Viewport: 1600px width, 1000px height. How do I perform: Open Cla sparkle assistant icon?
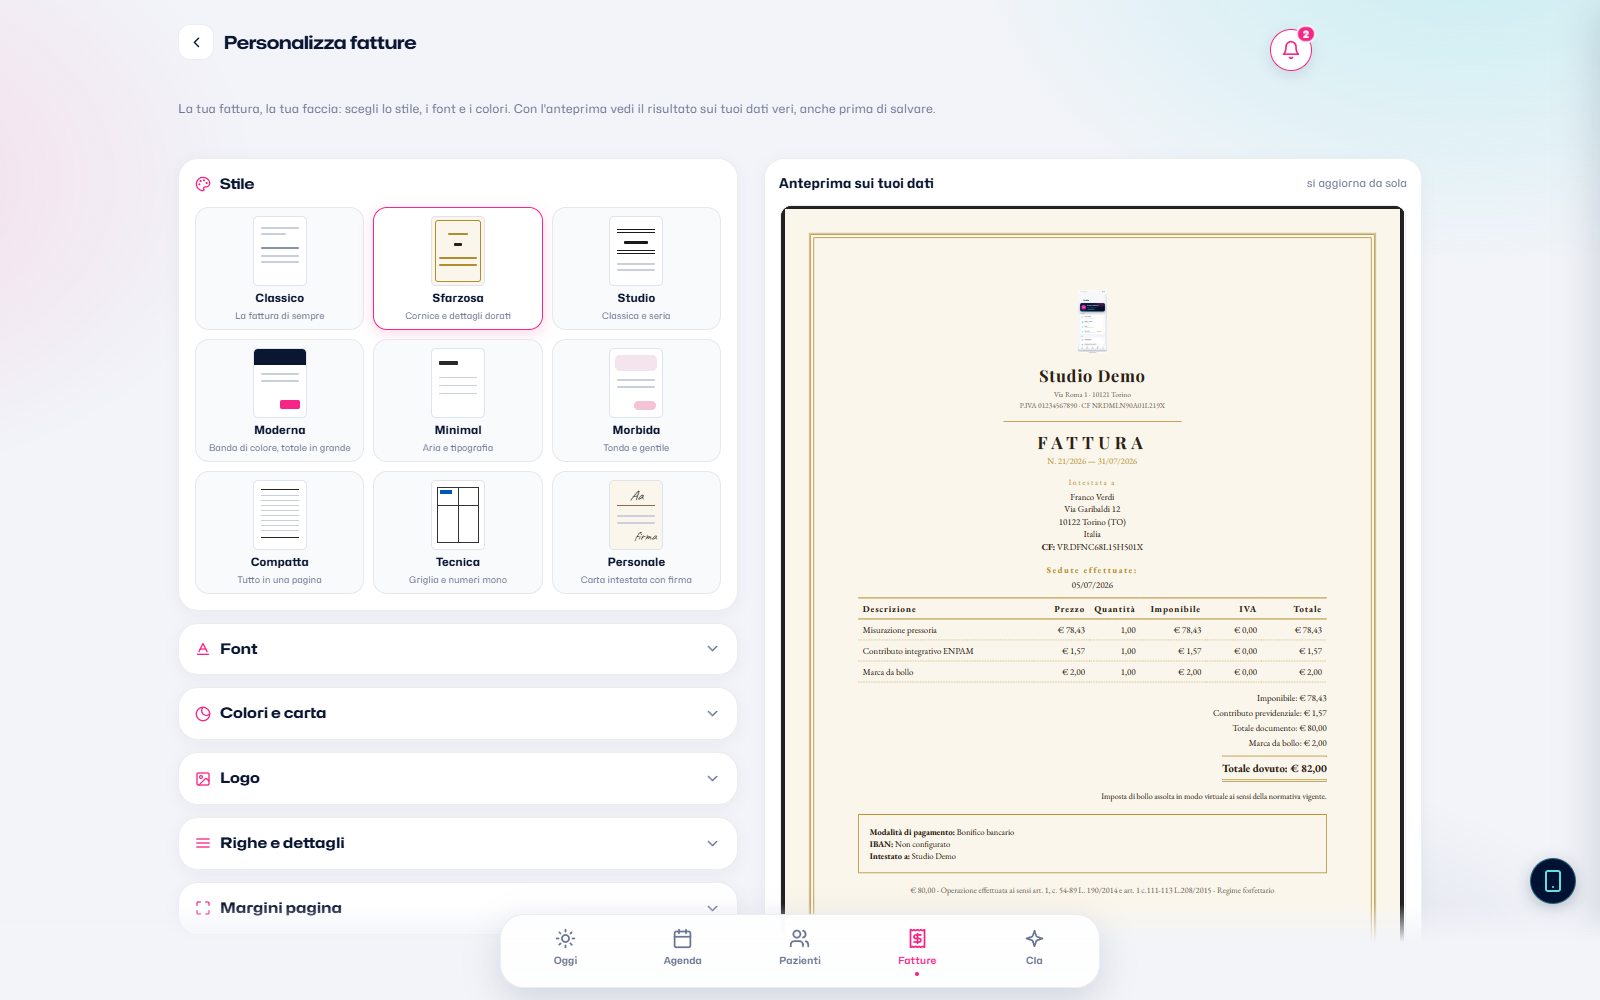(x=1034, y=947)
